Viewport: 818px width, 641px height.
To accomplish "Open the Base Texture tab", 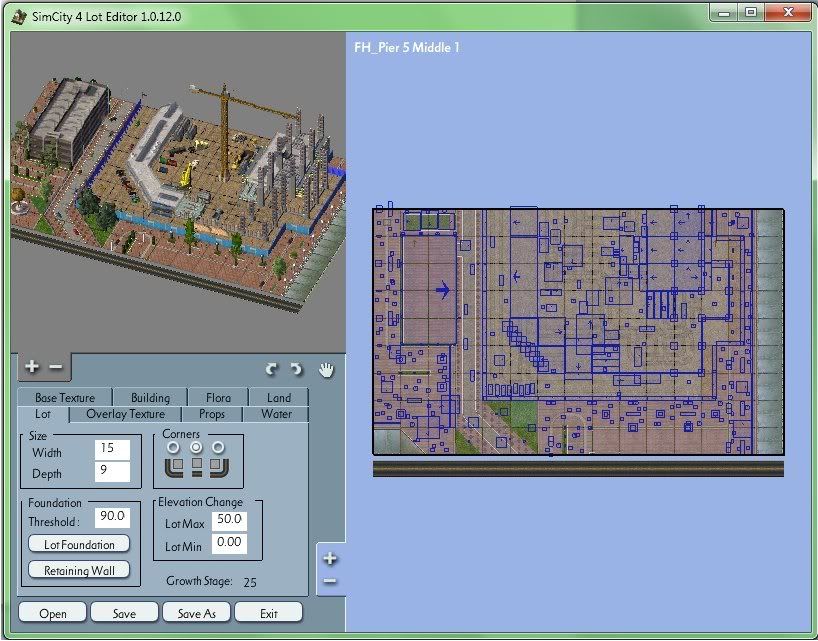I will [x=65, y=397].
